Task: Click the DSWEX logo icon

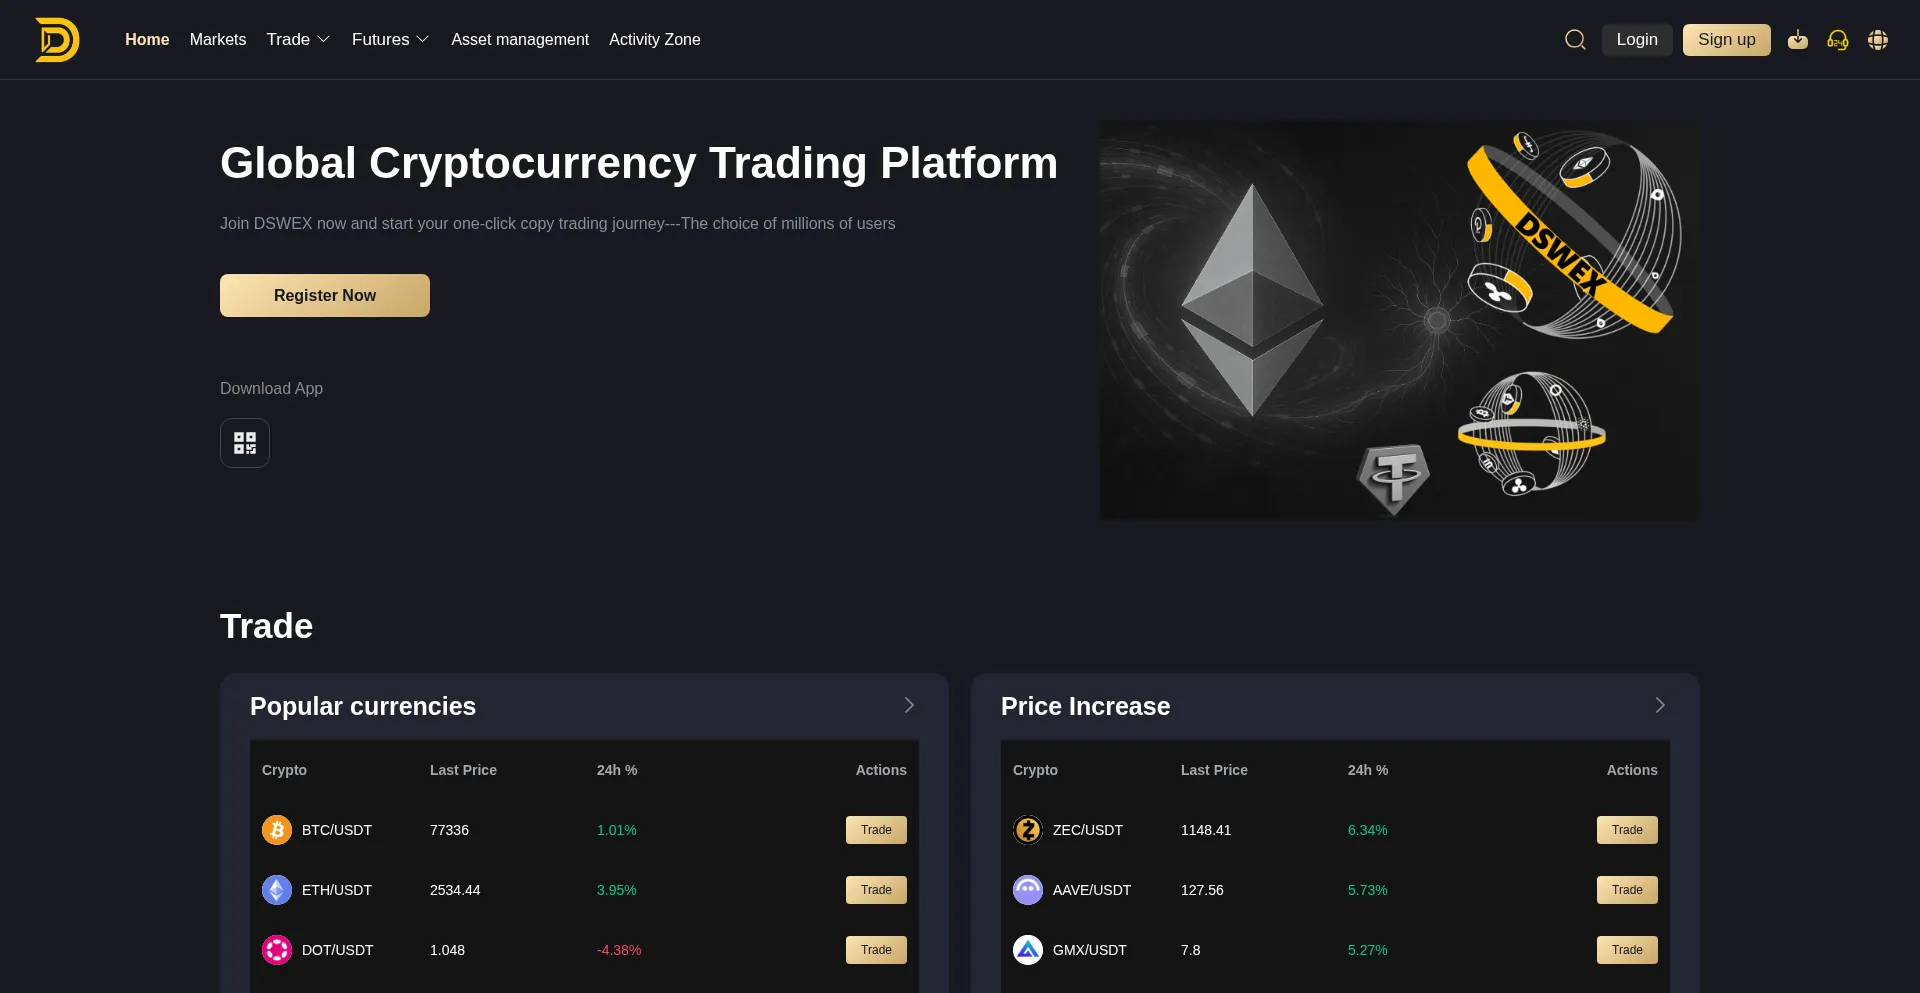Action: (x=57, y=40)
